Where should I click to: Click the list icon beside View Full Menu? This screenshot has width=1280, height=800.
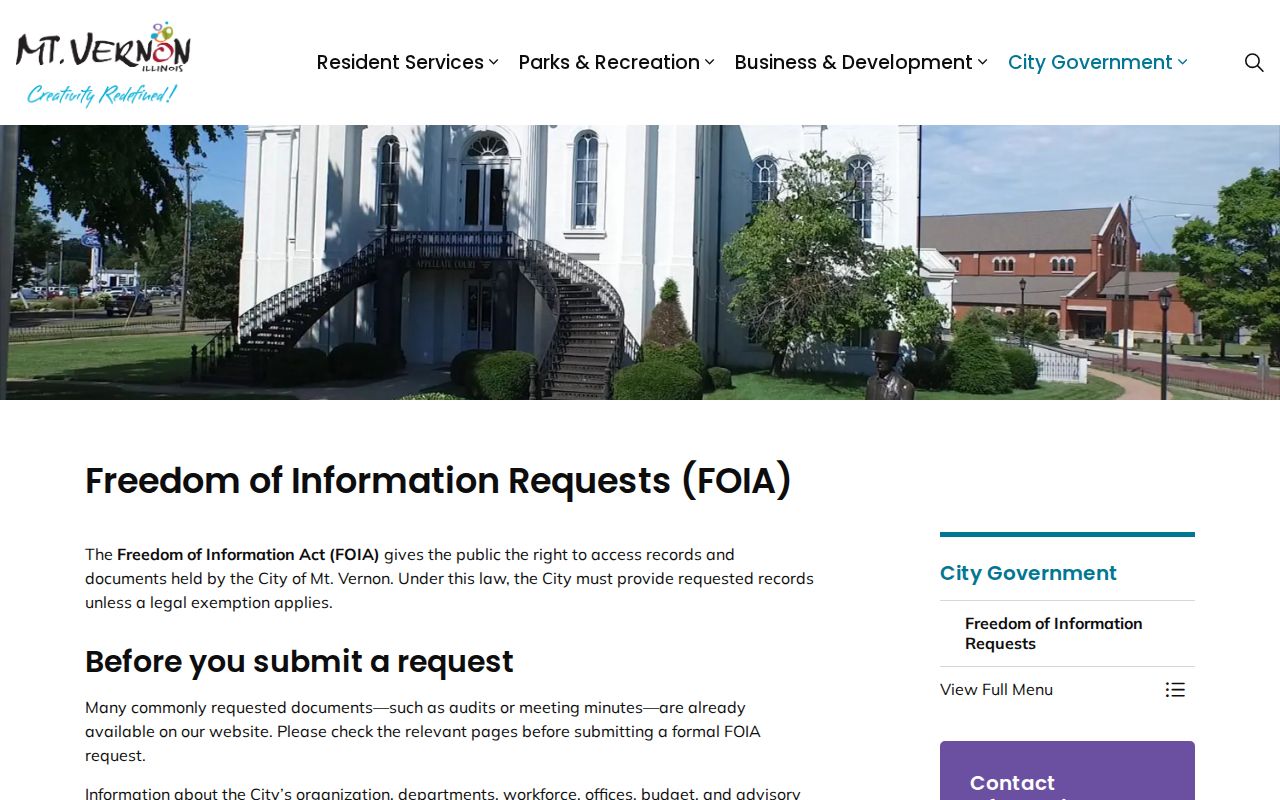point(1175,689)
